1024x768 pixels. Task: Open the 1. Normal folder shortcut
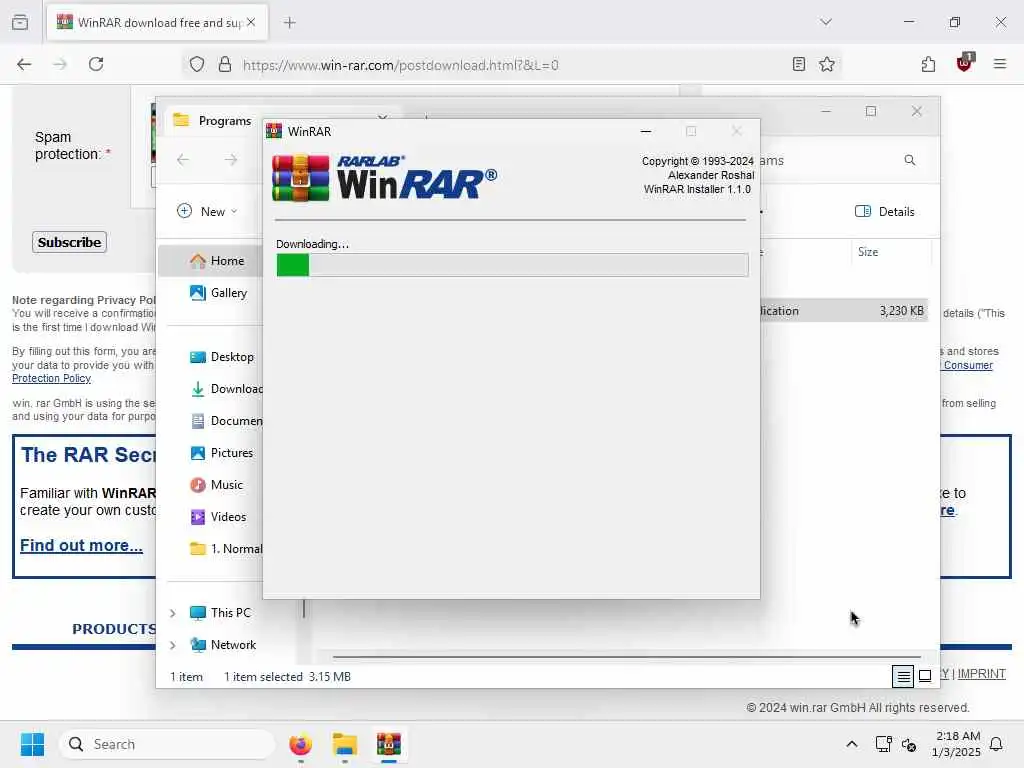(x=226, y=549)
